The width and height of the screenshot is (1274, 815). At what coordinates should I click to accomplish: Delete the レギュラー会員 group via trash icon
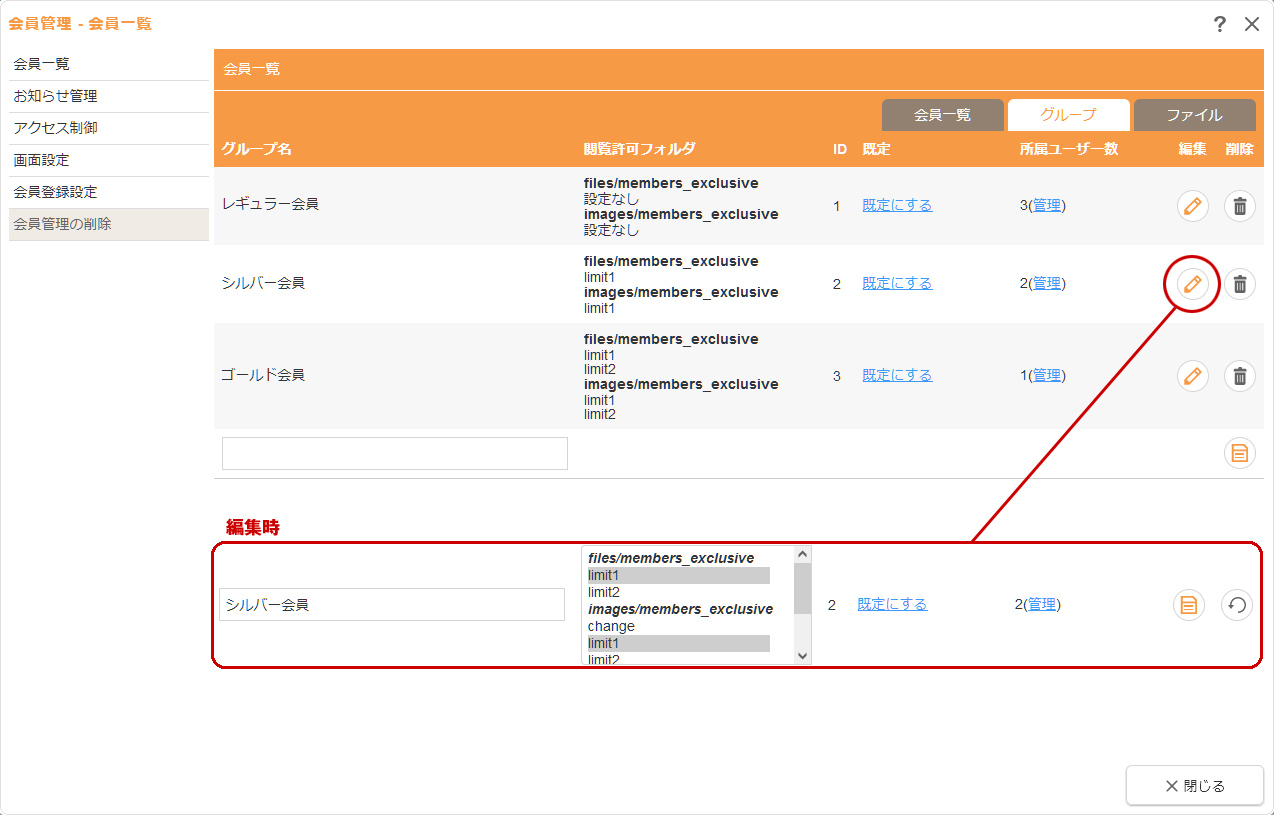pyautogui.click(x=1240, y=206)
